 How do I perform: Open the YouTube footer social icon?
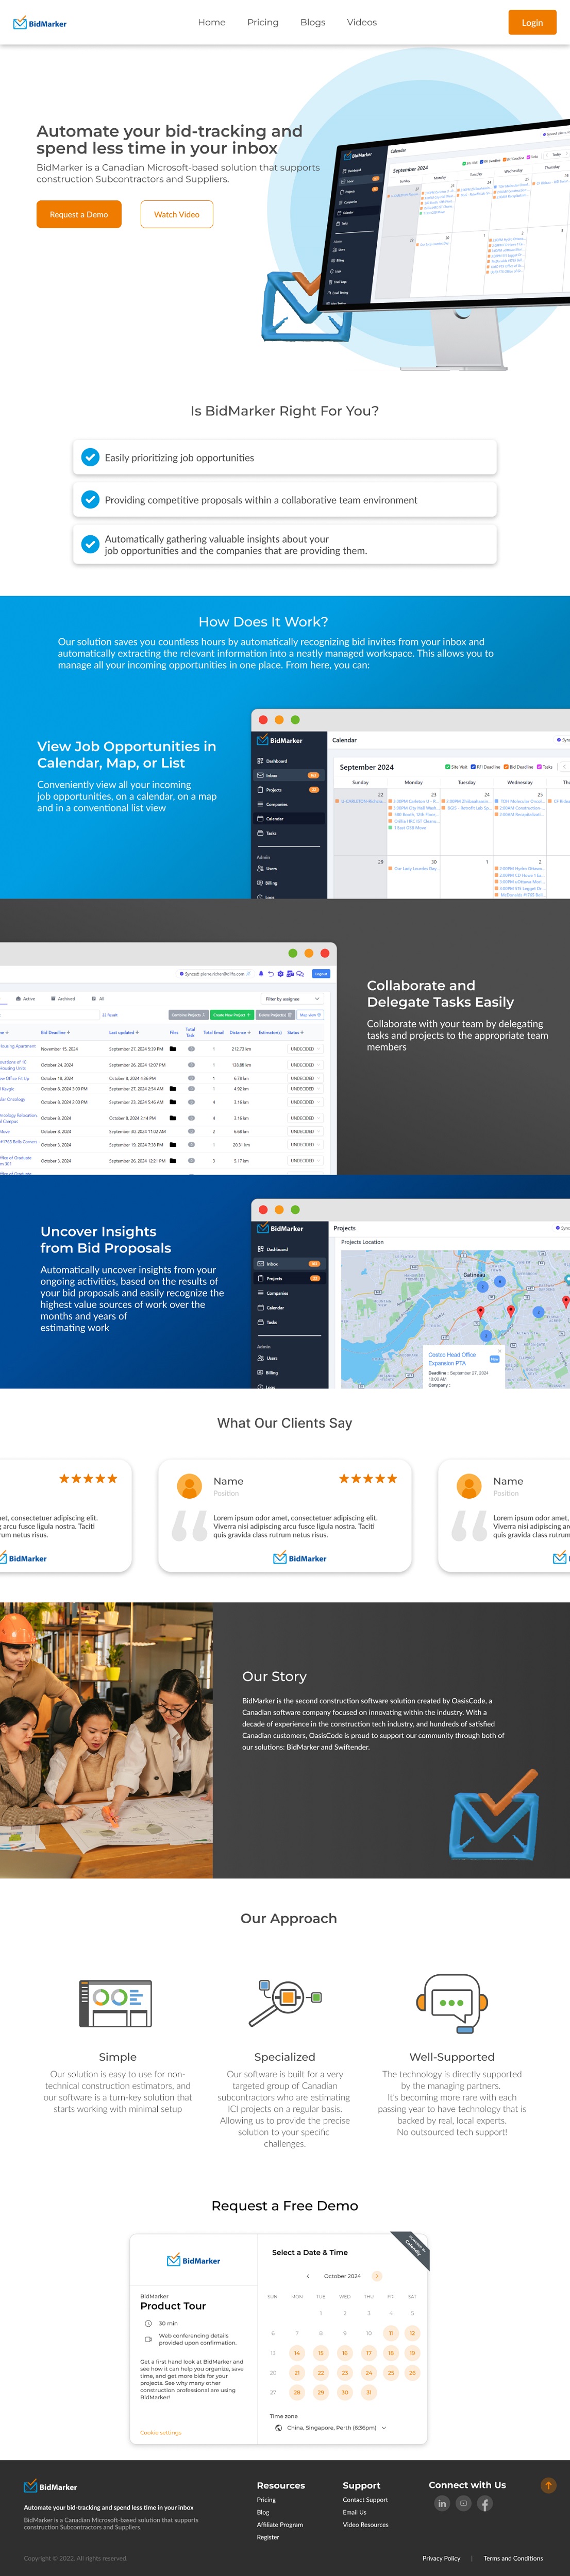[463, 2503]
